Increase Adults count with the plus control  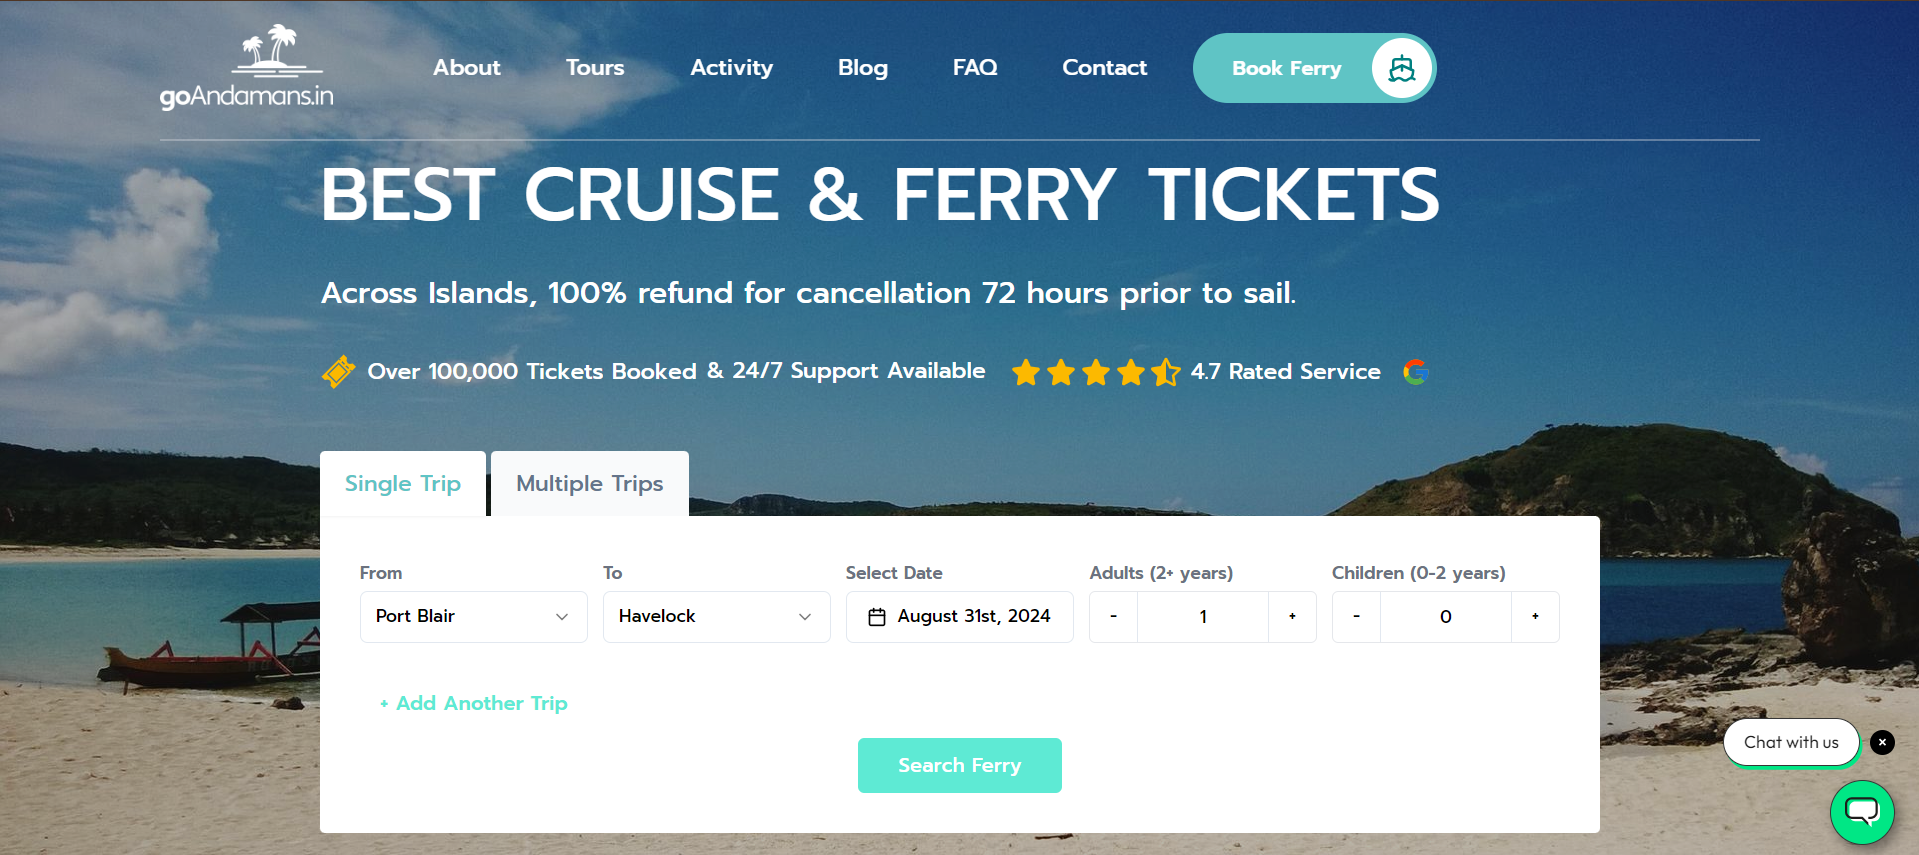(1291, 617)
